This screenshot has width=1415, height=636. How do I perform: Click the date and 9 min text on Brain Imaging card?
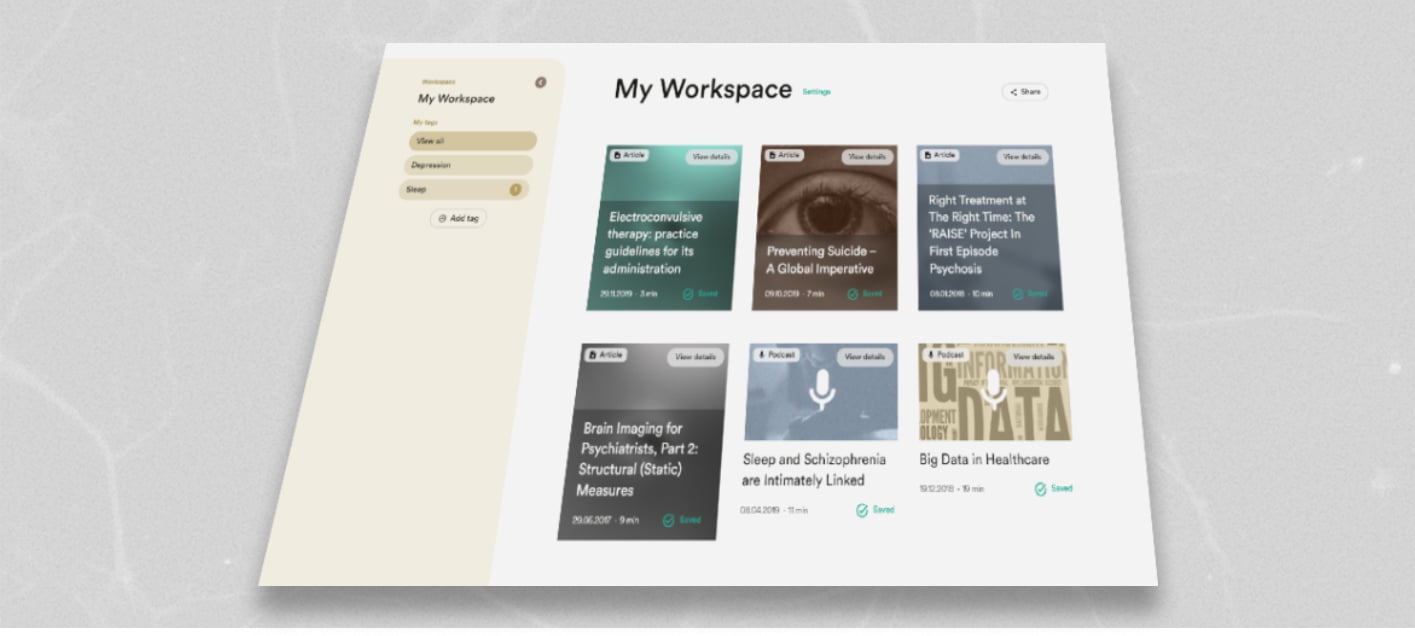pos(604,520)
